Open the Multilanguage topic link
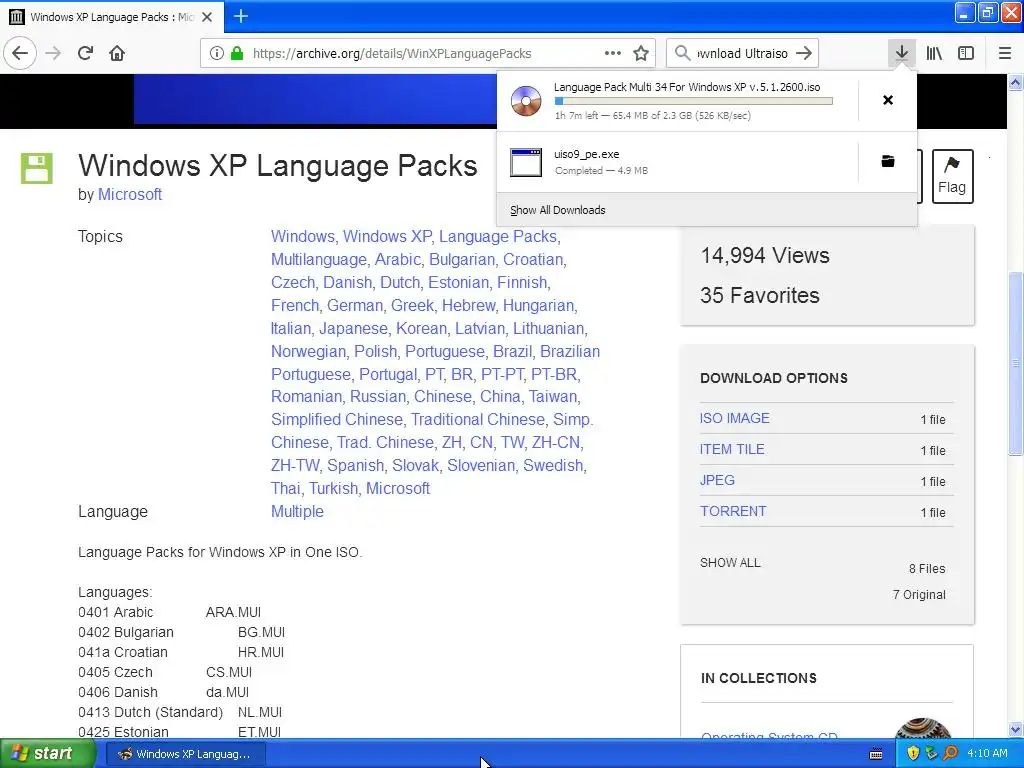Image resolution: width=1024 pixels, height=768 pixels. coord(319,259)
